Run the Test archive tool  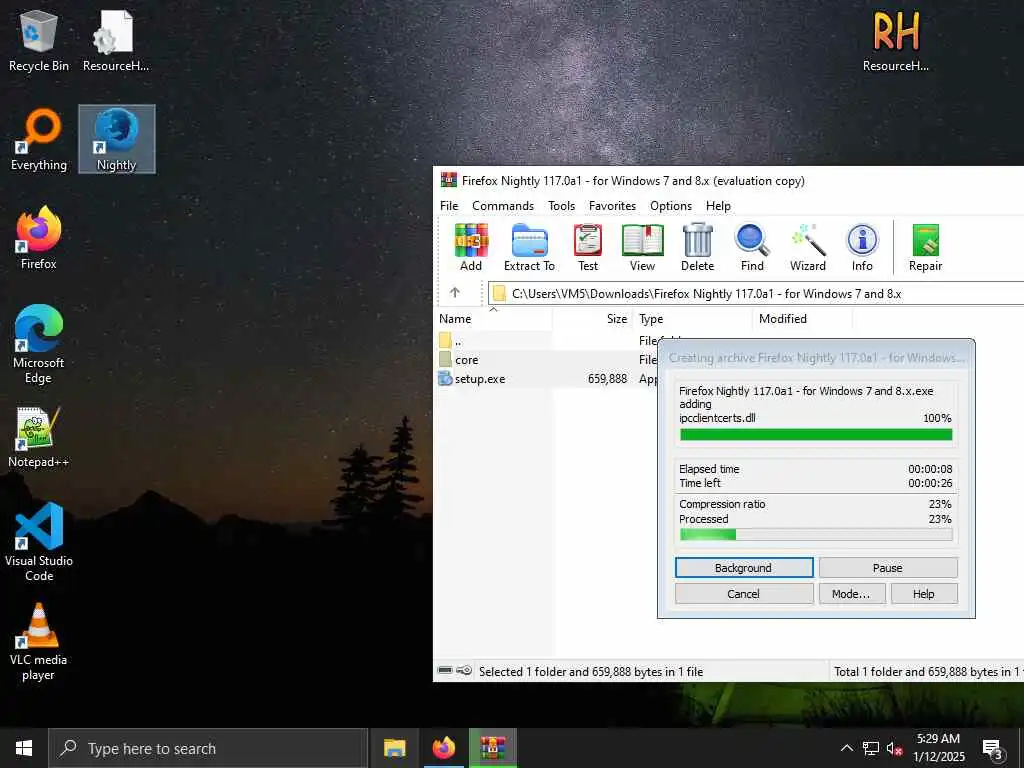tap(588, 247)
